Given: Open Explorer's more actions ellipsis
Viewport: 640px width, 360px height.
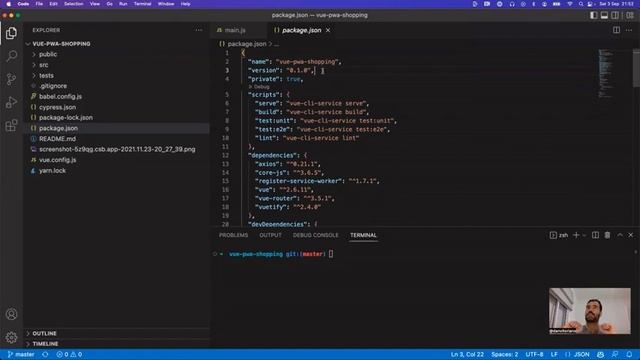Looking at the screenshot, I should pyautogui.click(x=199, y=30).
